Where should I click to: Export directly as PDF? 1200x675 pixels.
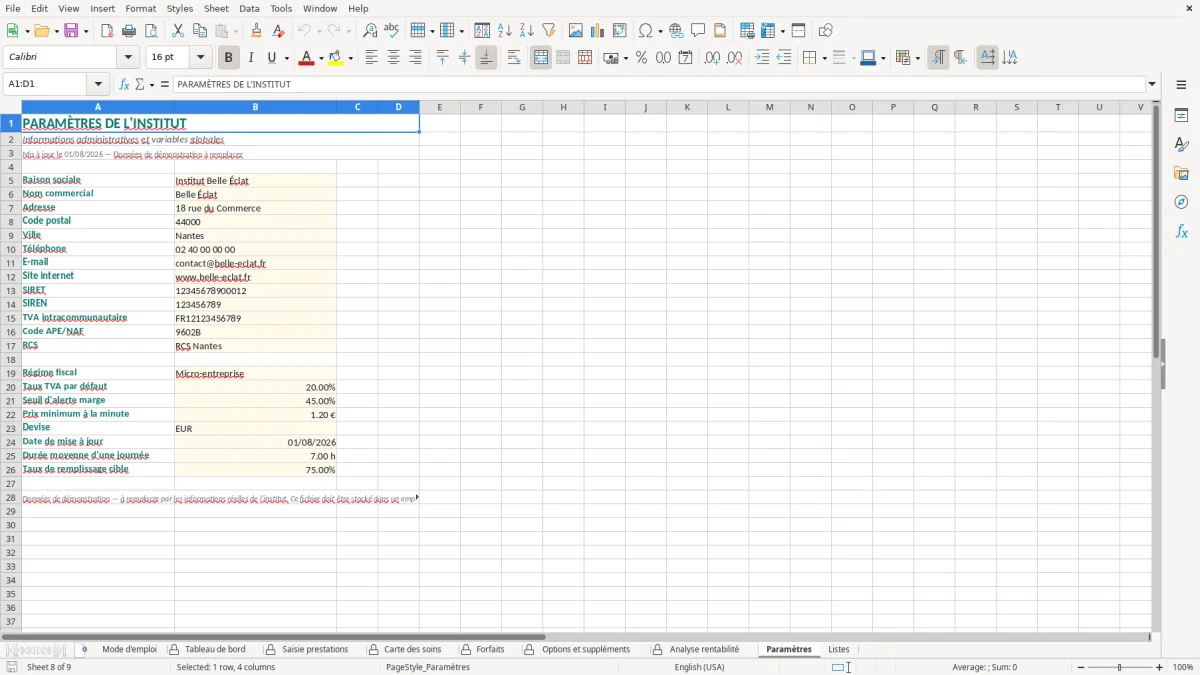click(x=107, y=31)
